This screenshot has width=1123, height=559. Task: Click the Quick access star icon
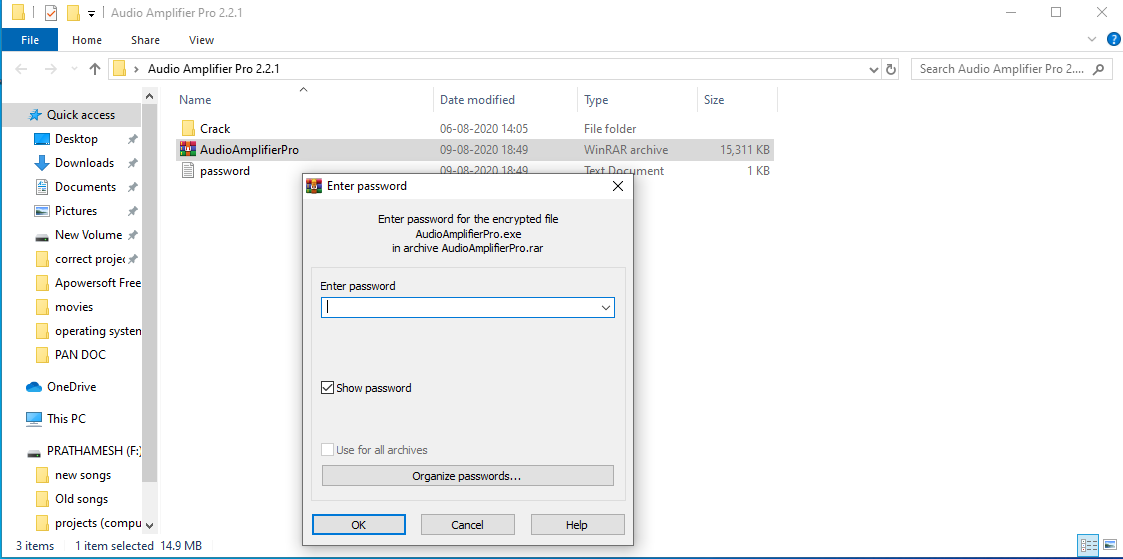[x=35, y=115]
